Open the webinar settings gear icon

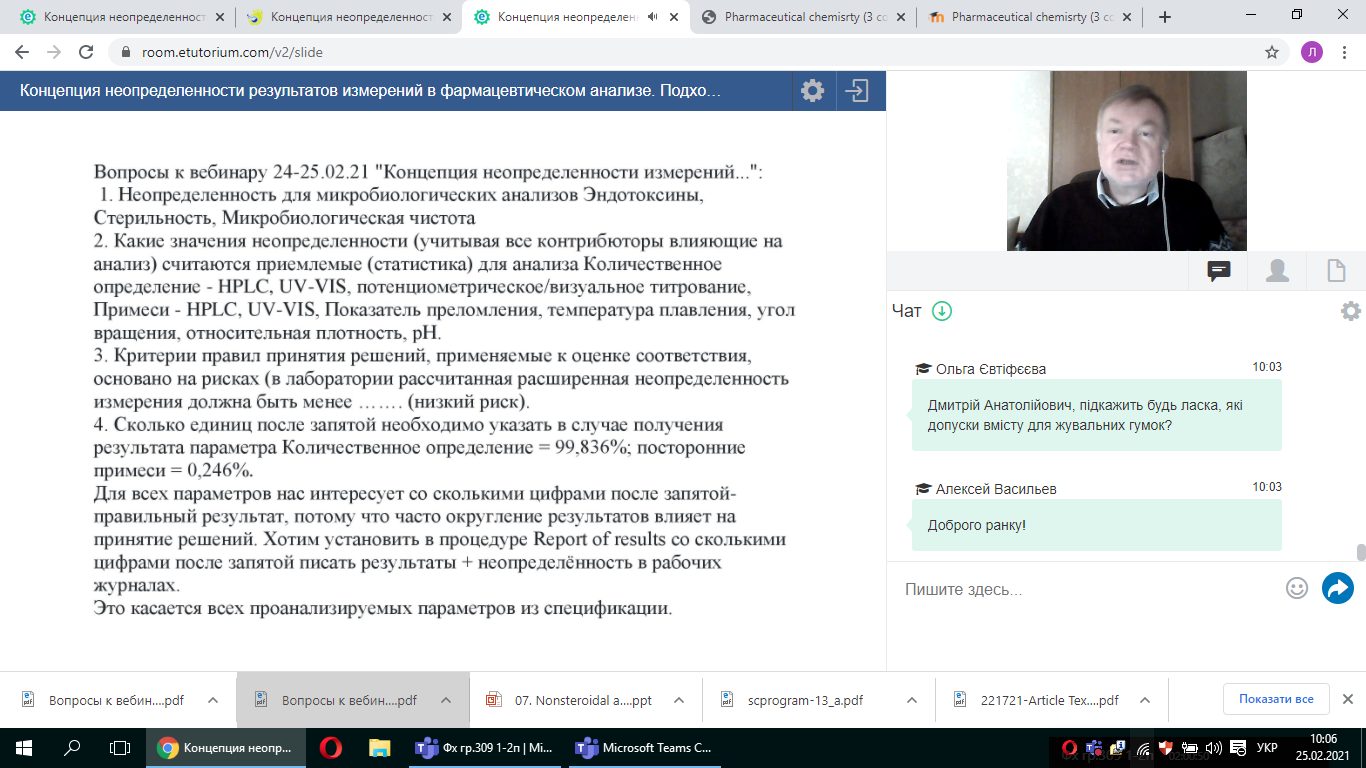pos(812,91)
